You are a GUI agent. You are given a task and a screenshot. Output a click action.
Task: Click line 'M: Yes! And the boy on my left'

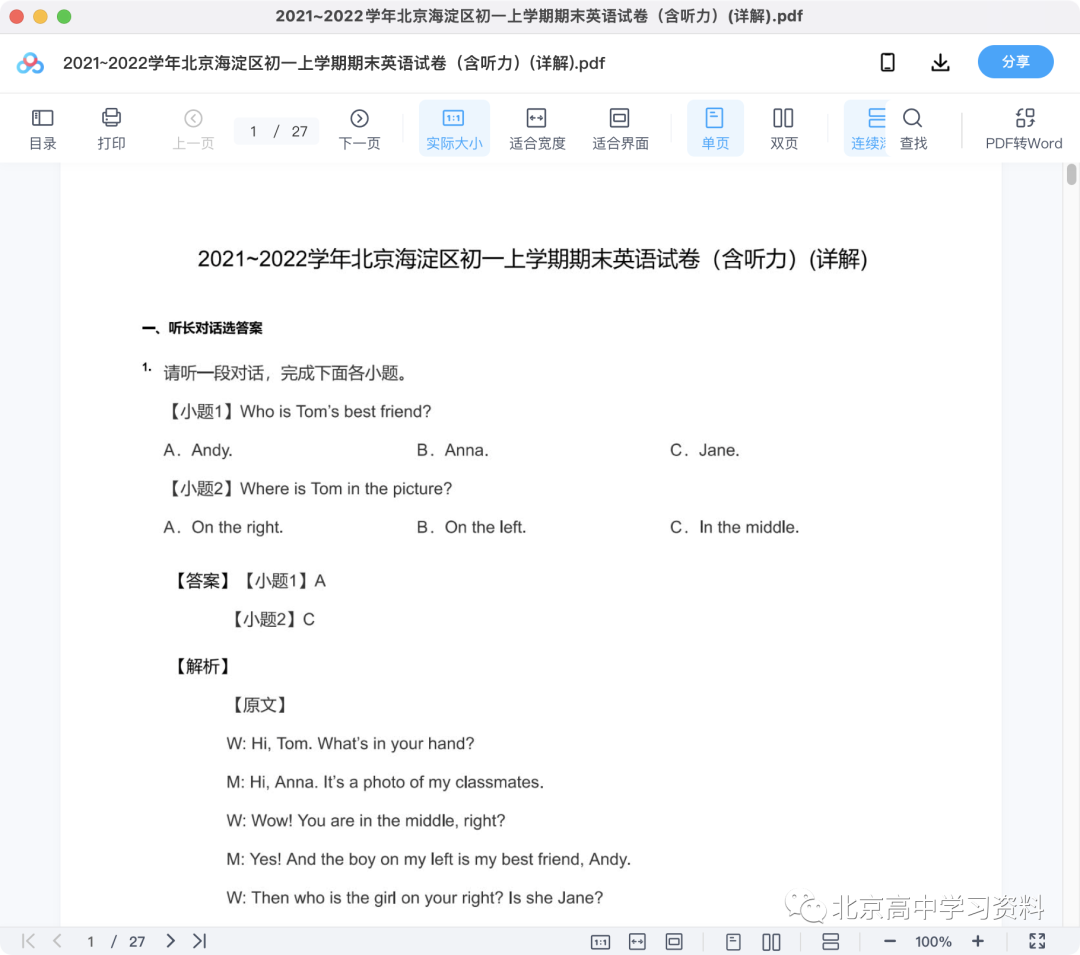[x=428, y=859]
